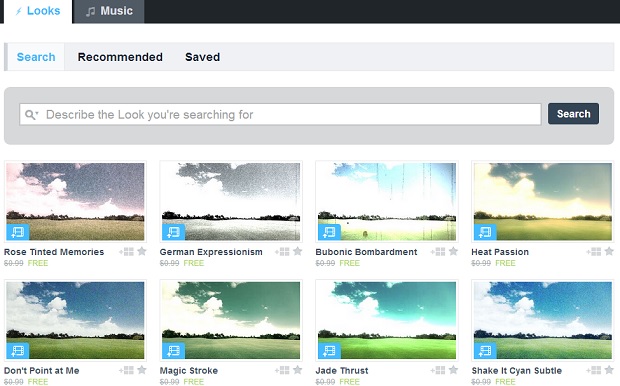Add Rose Tinted Memories to collection grid icon
The image size is (620, 386).
click(127, 252)
